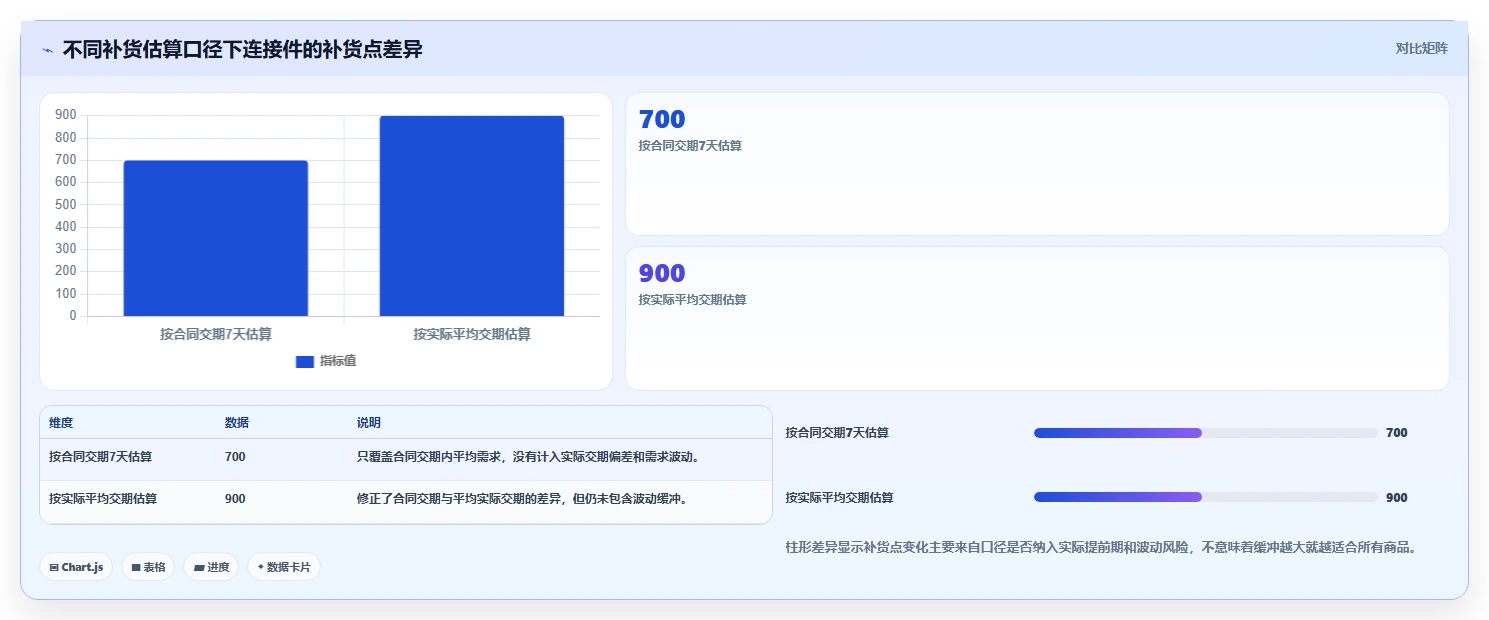This screenshot has width=1489, height=620.
Task: Click the 进度 tag chip
Action: point(211,567)
